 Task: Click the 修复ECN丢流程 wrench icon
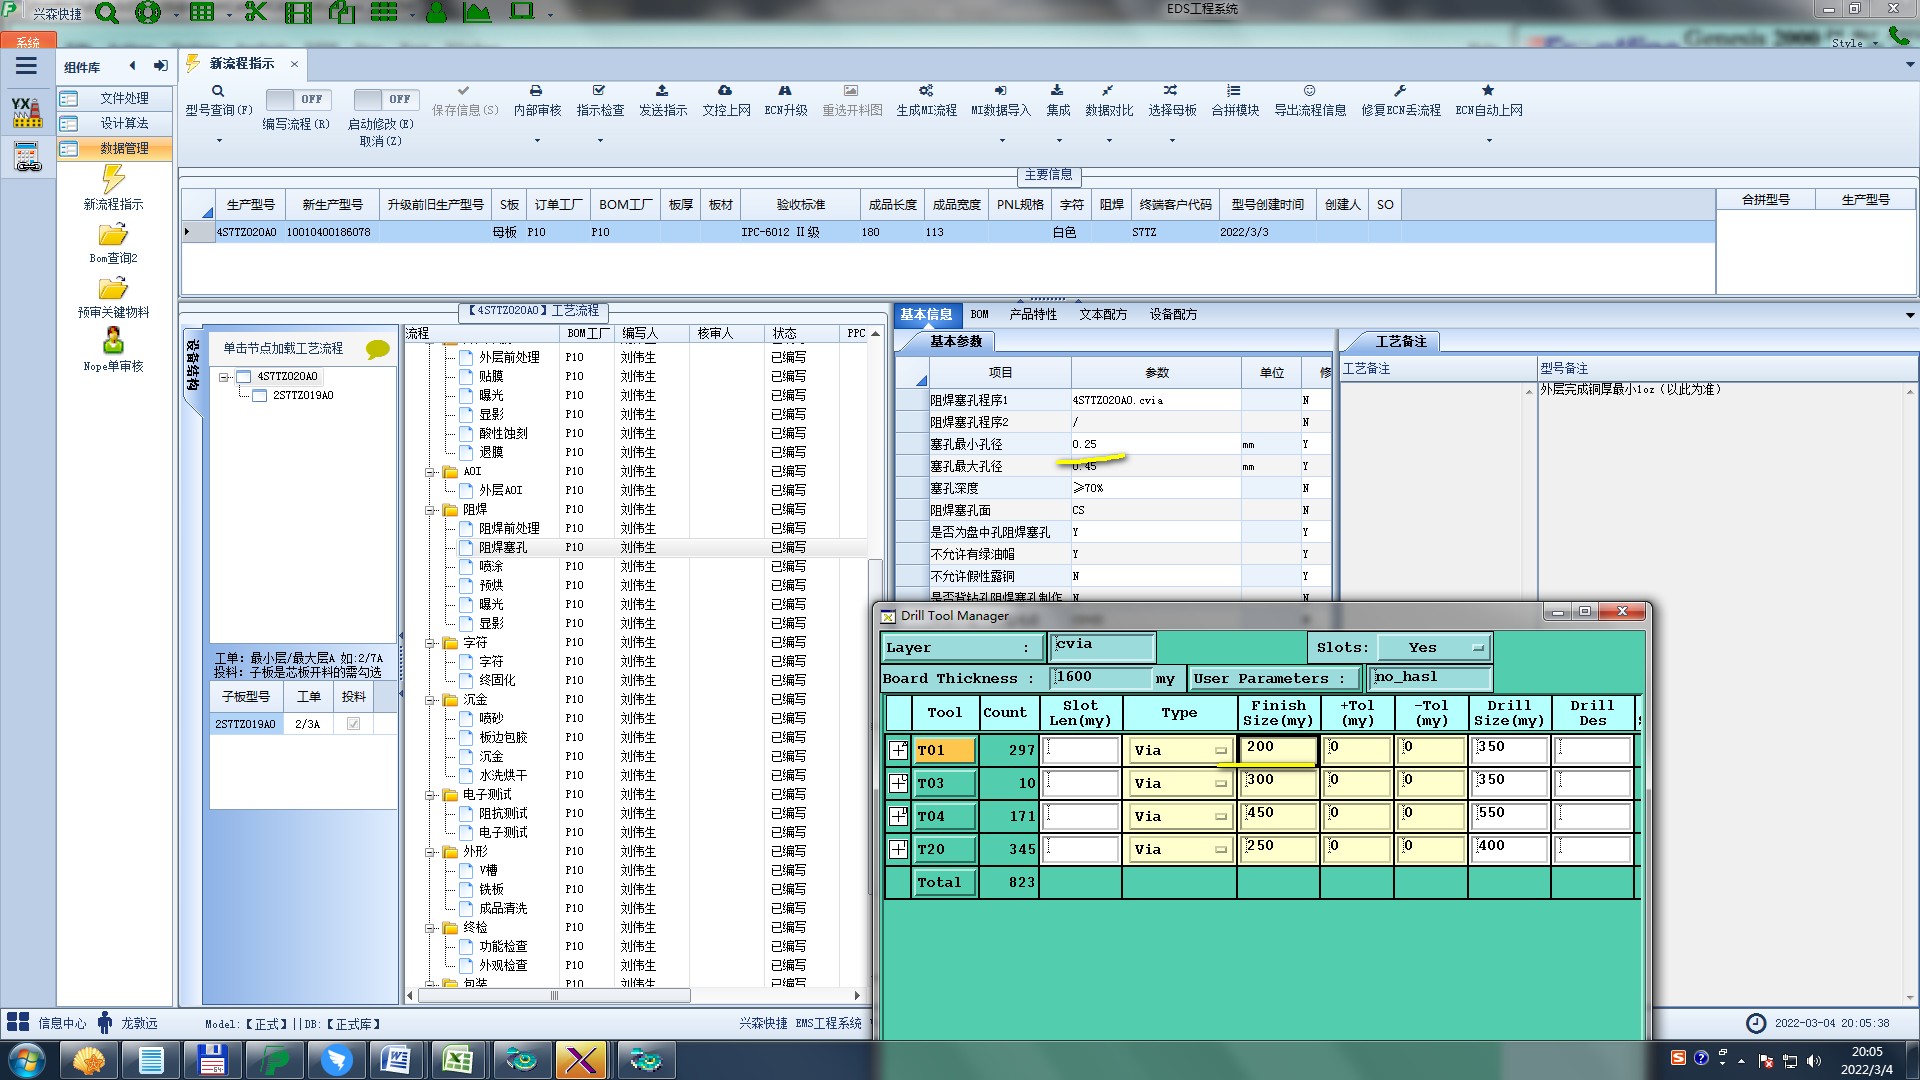(x=1400, y=91)
